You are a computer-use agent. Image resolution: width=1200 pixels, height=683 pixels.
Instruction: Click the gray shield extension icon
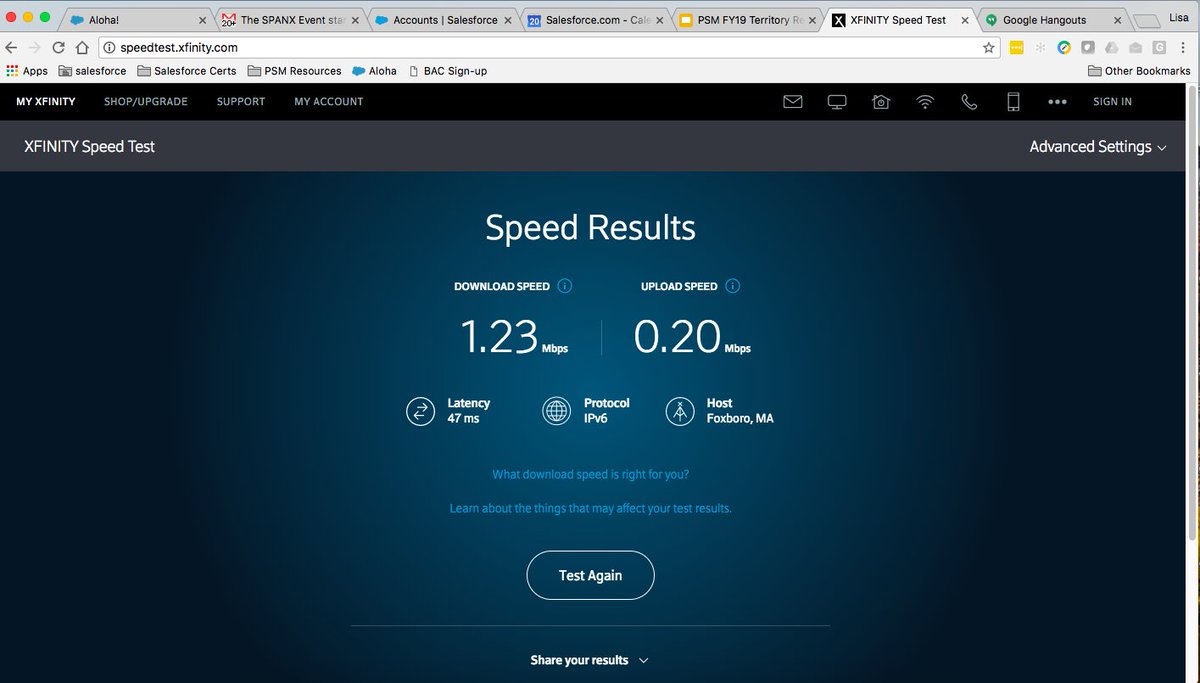coord(1088,47)
